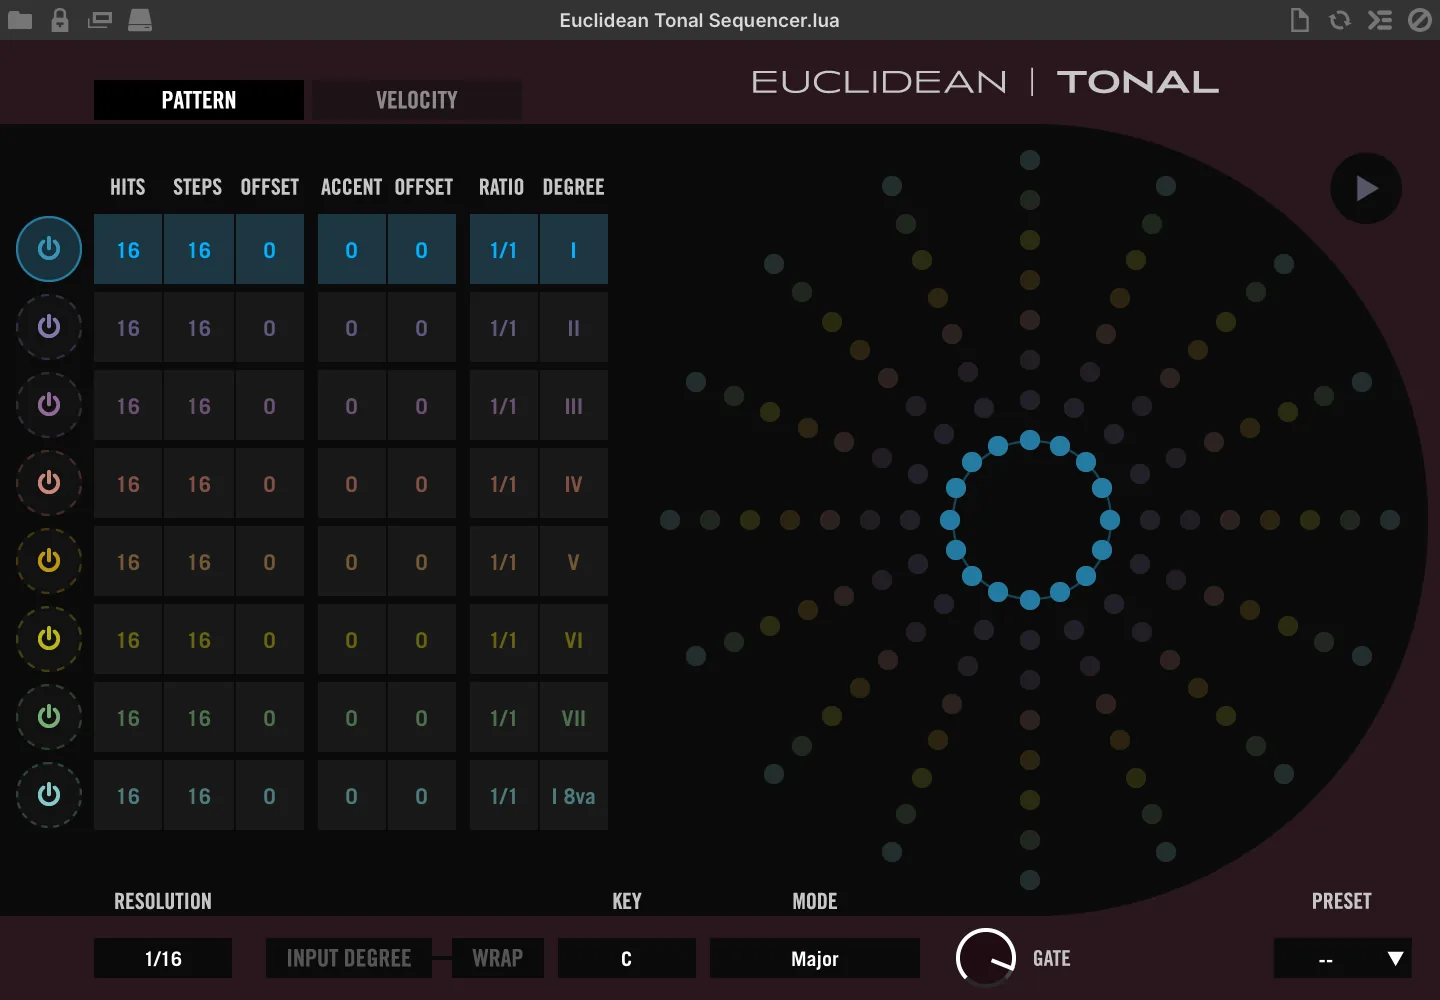The height and width of the screenshot is (1000, 1440).
Task: Click the Wrap button
Action: pyautogui.click(x=498, y=958)
